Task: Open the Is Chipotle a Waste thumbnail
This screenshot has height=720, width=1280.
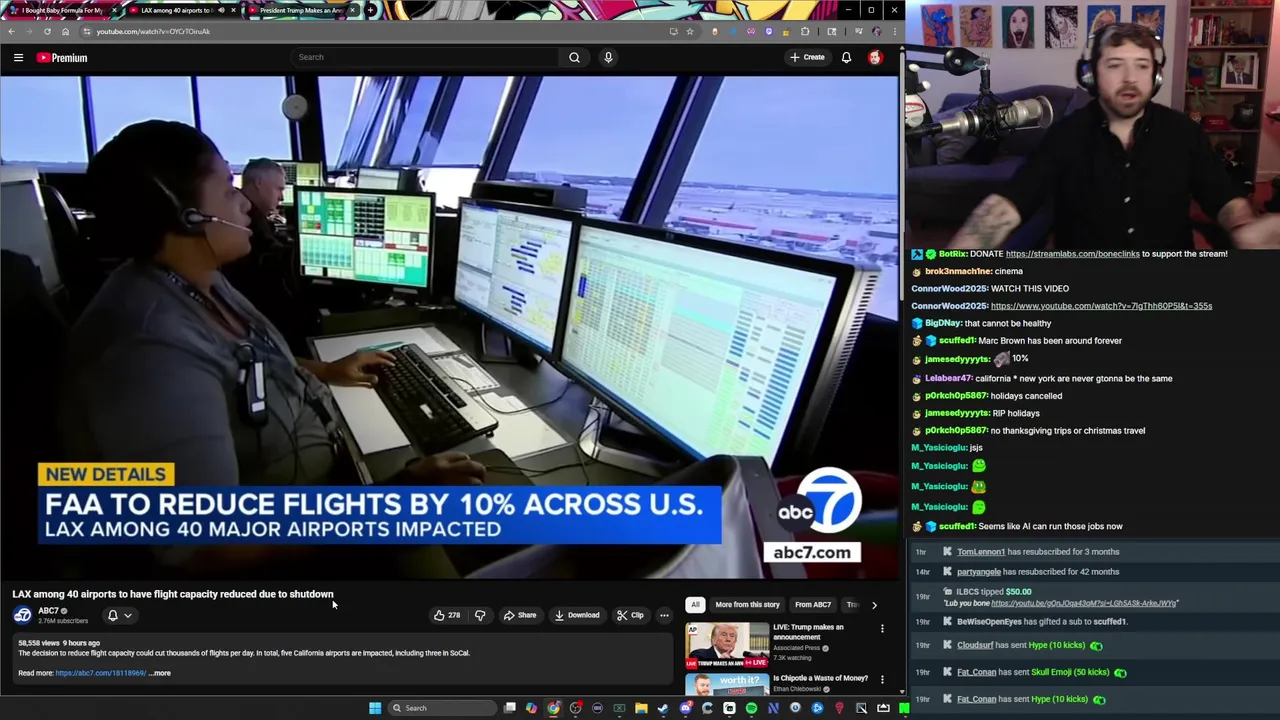Action: click(x=727, y=686)
